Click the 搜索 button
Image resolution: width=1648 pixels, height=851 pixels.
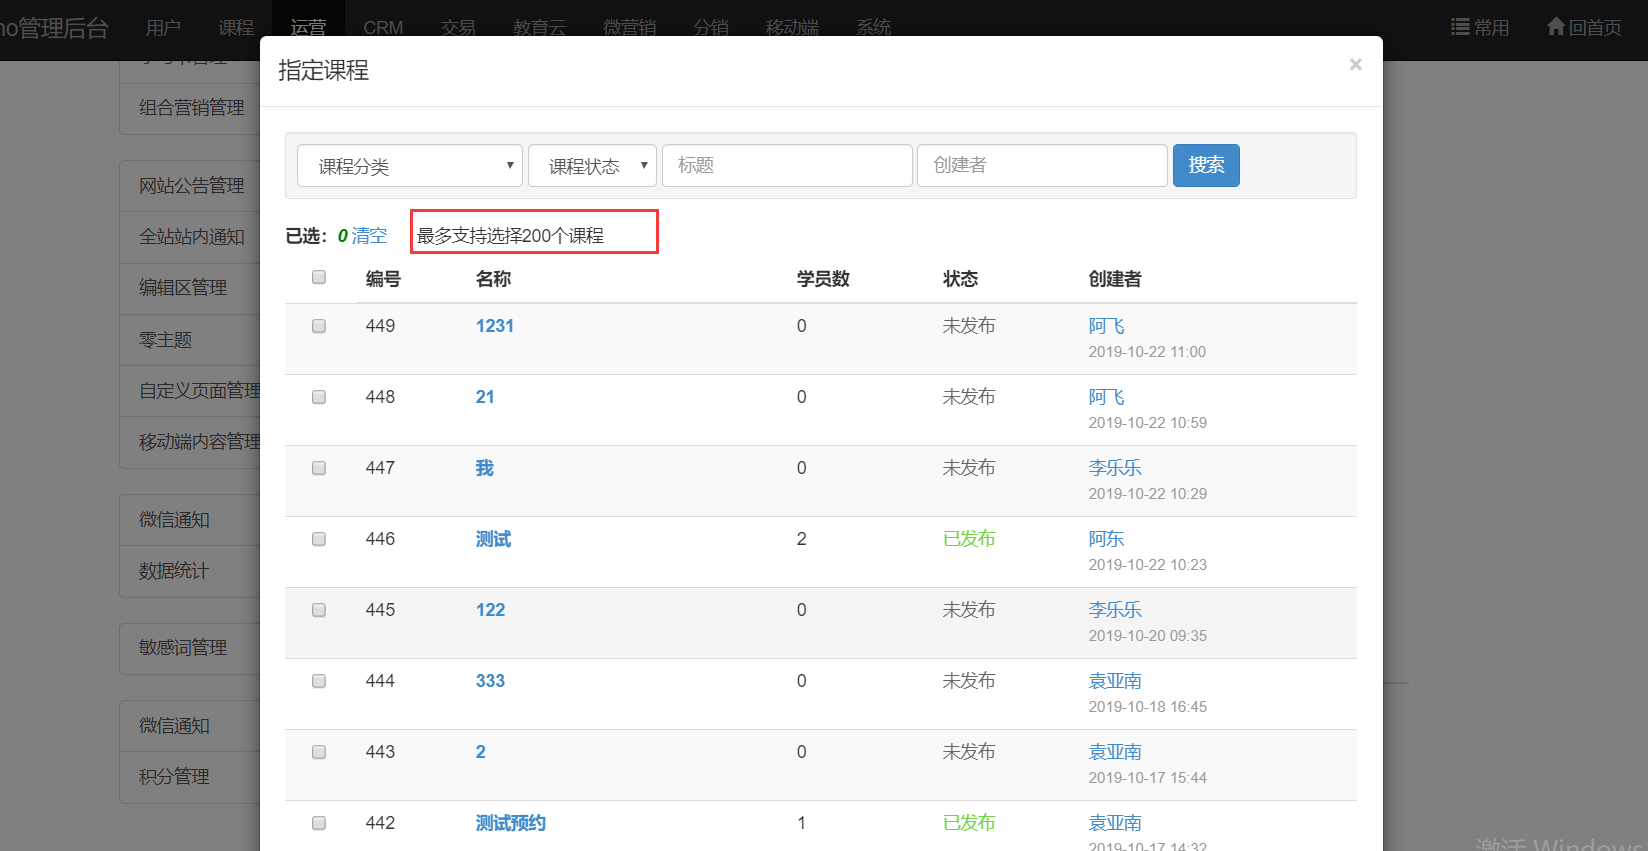(x=1205, y=165)
